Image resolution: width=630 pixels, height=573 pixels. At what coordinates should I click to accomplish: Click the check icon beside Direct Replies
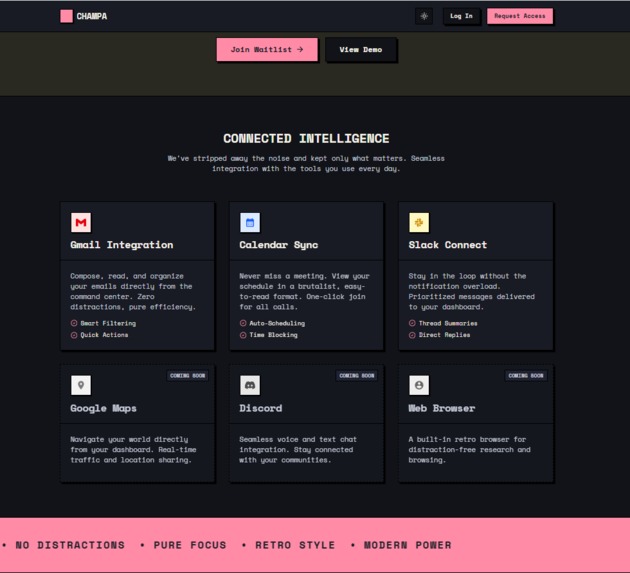(x=412, y=335)
